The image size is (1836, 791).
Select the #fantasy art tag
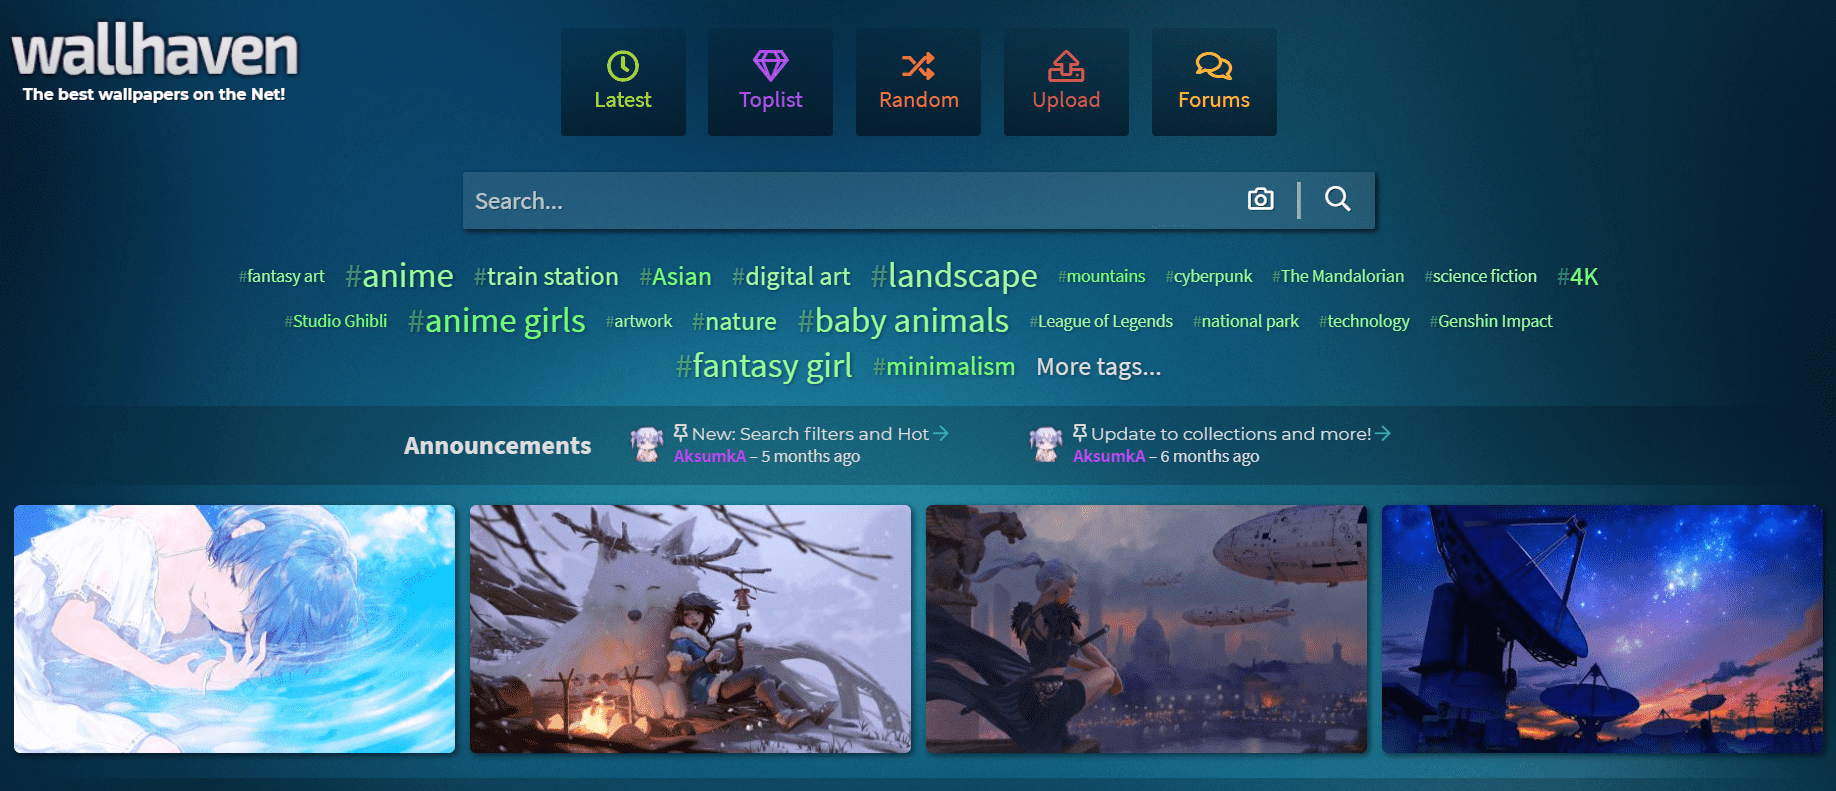(281, 276)
